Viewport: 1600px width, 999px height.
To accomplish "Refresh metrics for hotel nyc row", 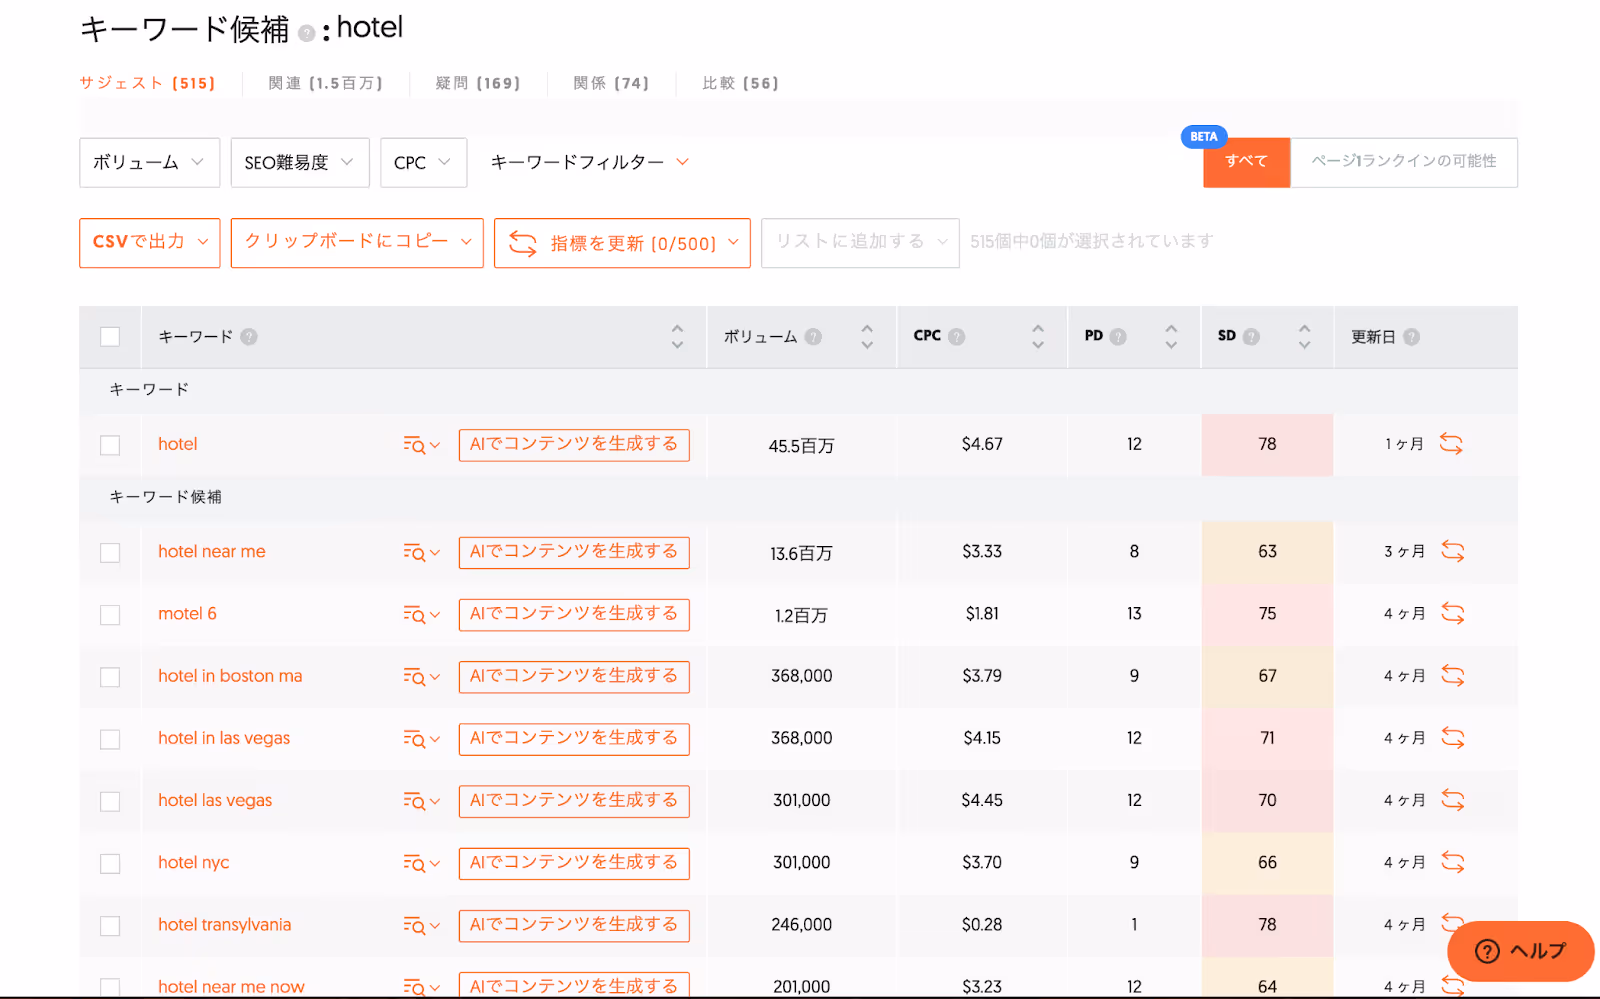I will (1453, 862).
